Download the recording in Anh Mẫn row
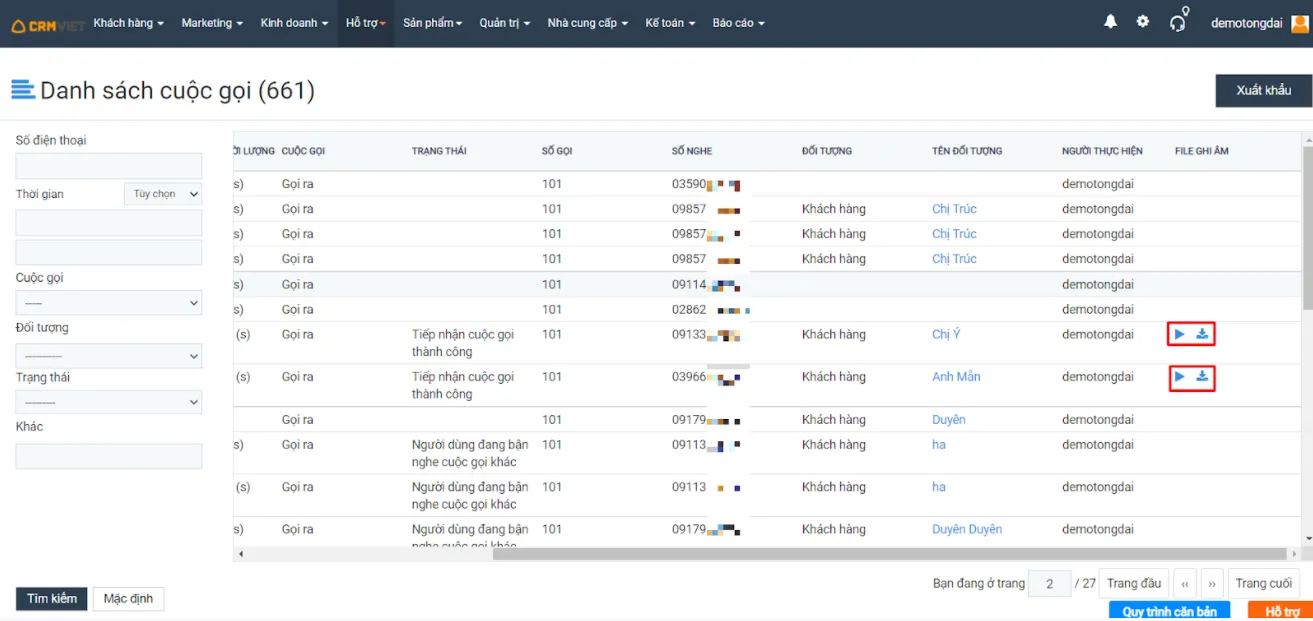 click(1203, 377)
